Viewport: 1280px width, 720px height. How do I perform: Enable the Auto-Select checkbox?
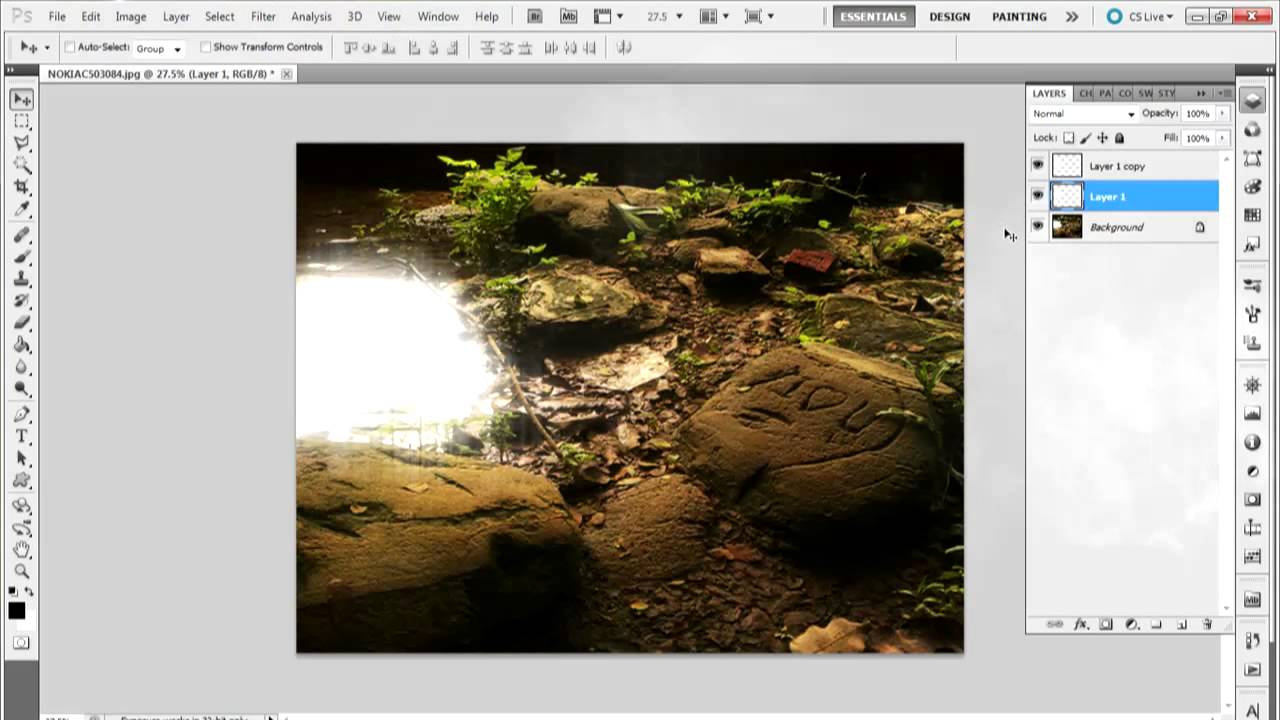(x=70, y=47)
